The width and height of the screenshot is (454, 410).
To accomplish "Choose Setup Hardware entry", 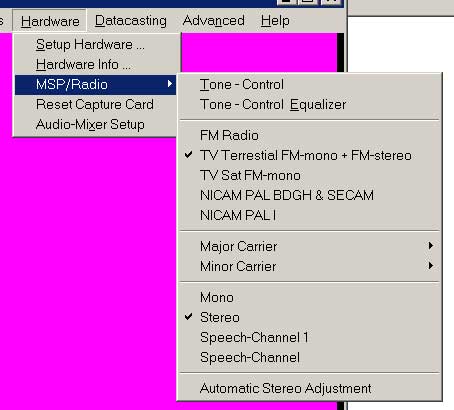I will pyautogui.click(x=96, y=45).
